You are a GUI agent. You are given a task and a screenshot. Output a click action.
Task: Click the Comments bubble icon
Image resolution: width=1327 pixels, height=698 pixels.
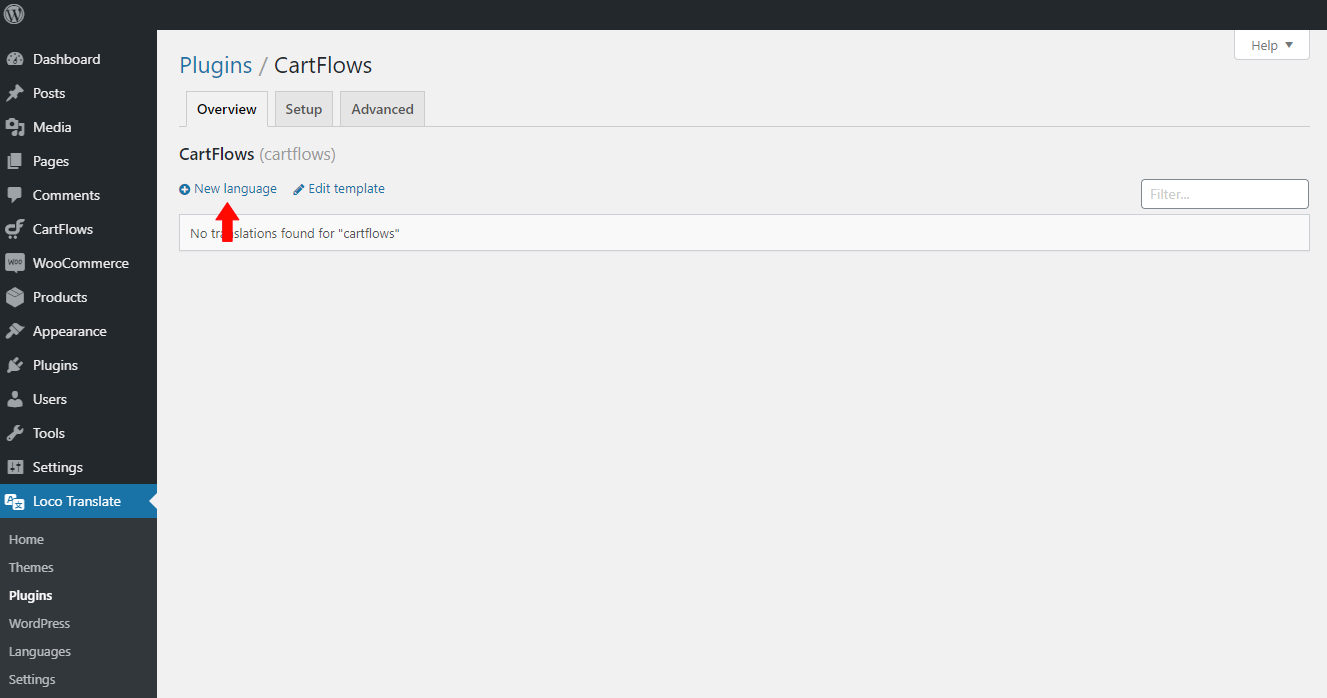pyautogui.click(x=15, y=195)
